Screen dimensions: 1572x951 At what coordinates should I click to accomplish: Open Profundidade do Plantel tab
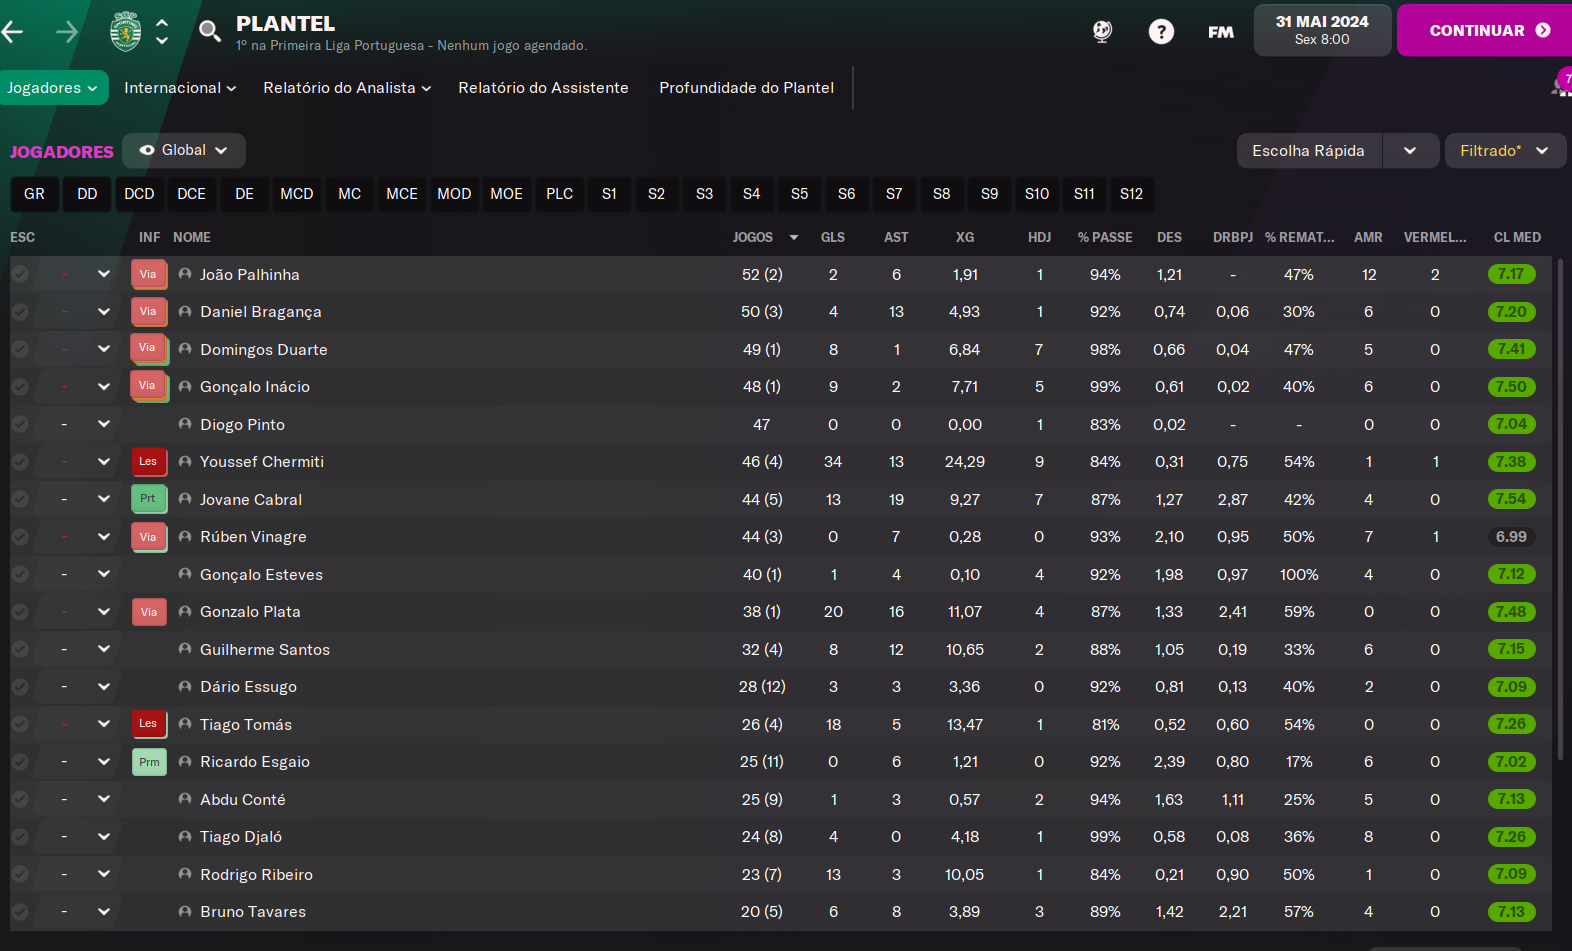coord(746,88)
